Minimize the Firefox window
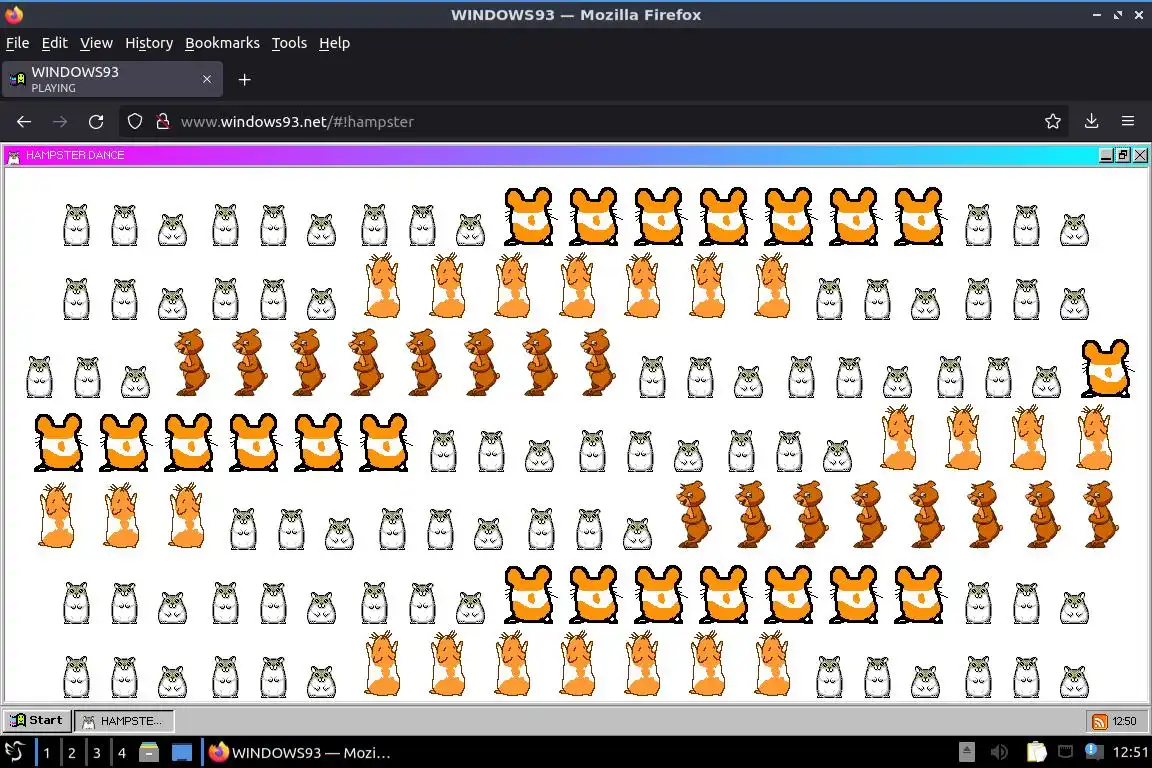Viewport: 1152px width, 768px height. (1097, 15)
